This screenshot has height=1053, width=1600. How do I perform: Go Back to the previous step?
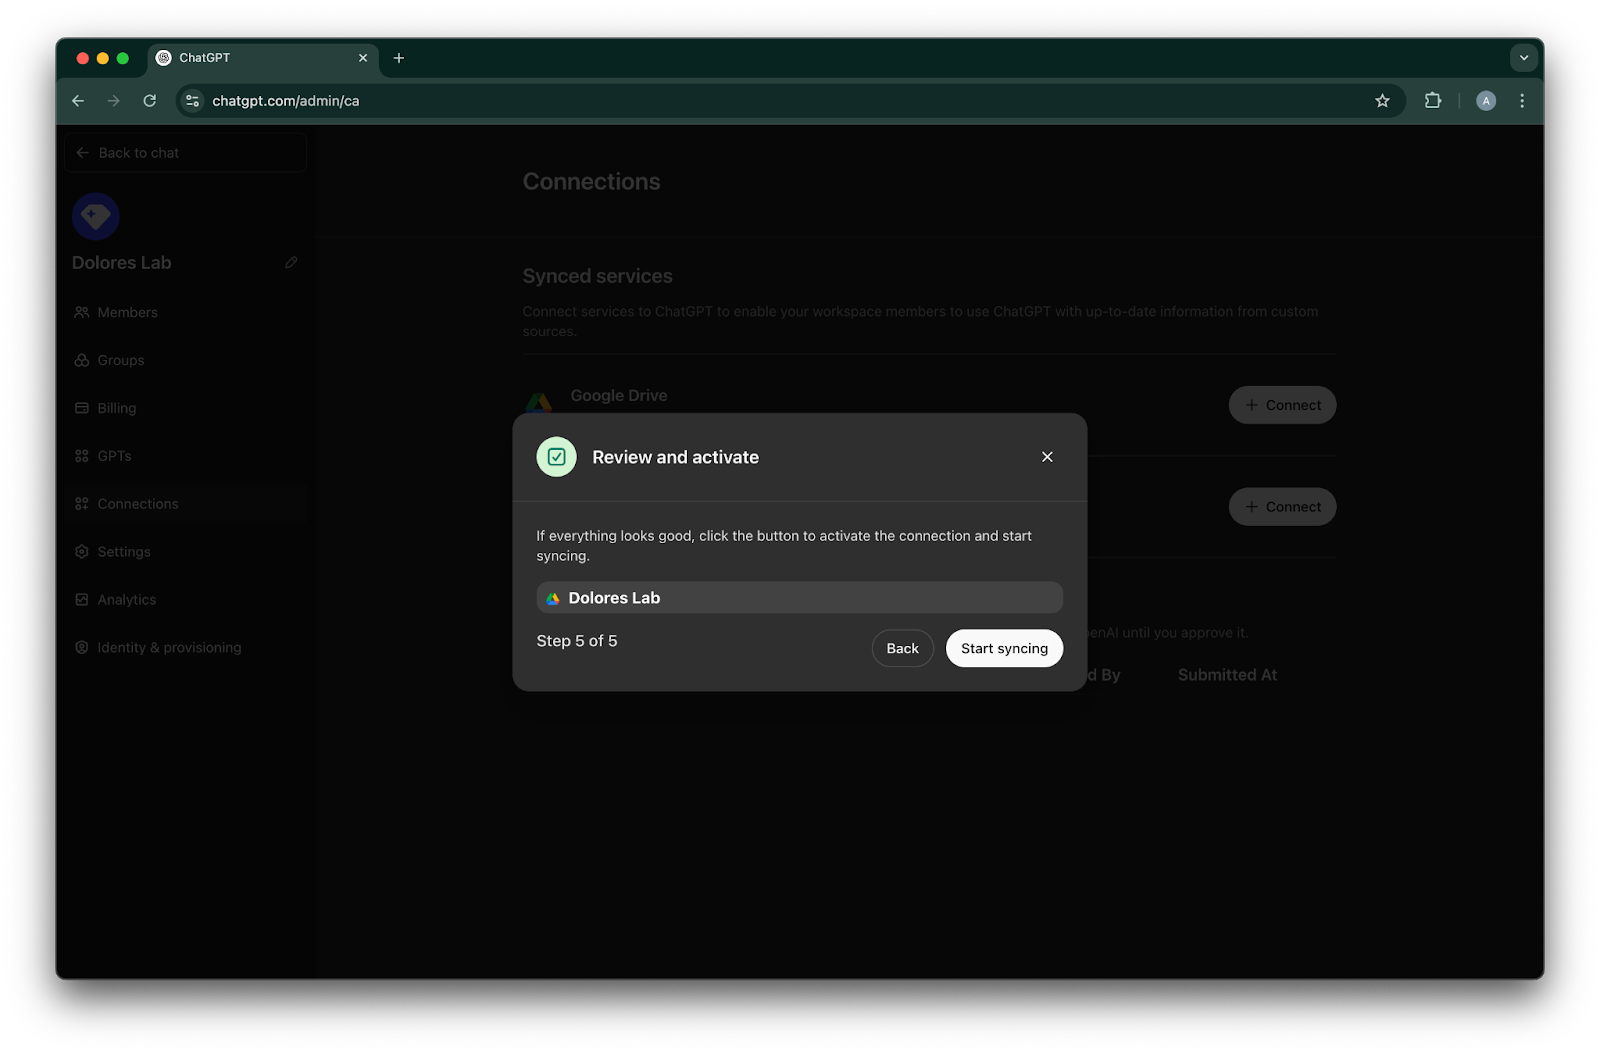pos(902,648)
